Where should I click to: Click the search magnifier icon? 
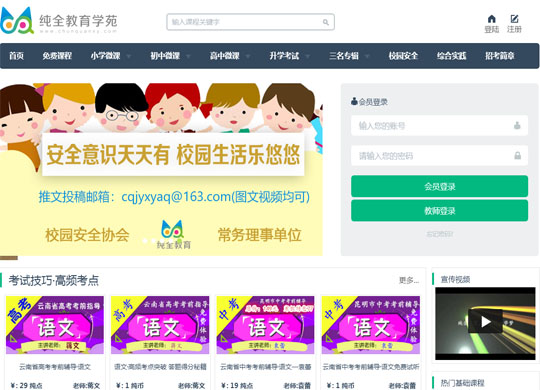[x=325, y=22]
